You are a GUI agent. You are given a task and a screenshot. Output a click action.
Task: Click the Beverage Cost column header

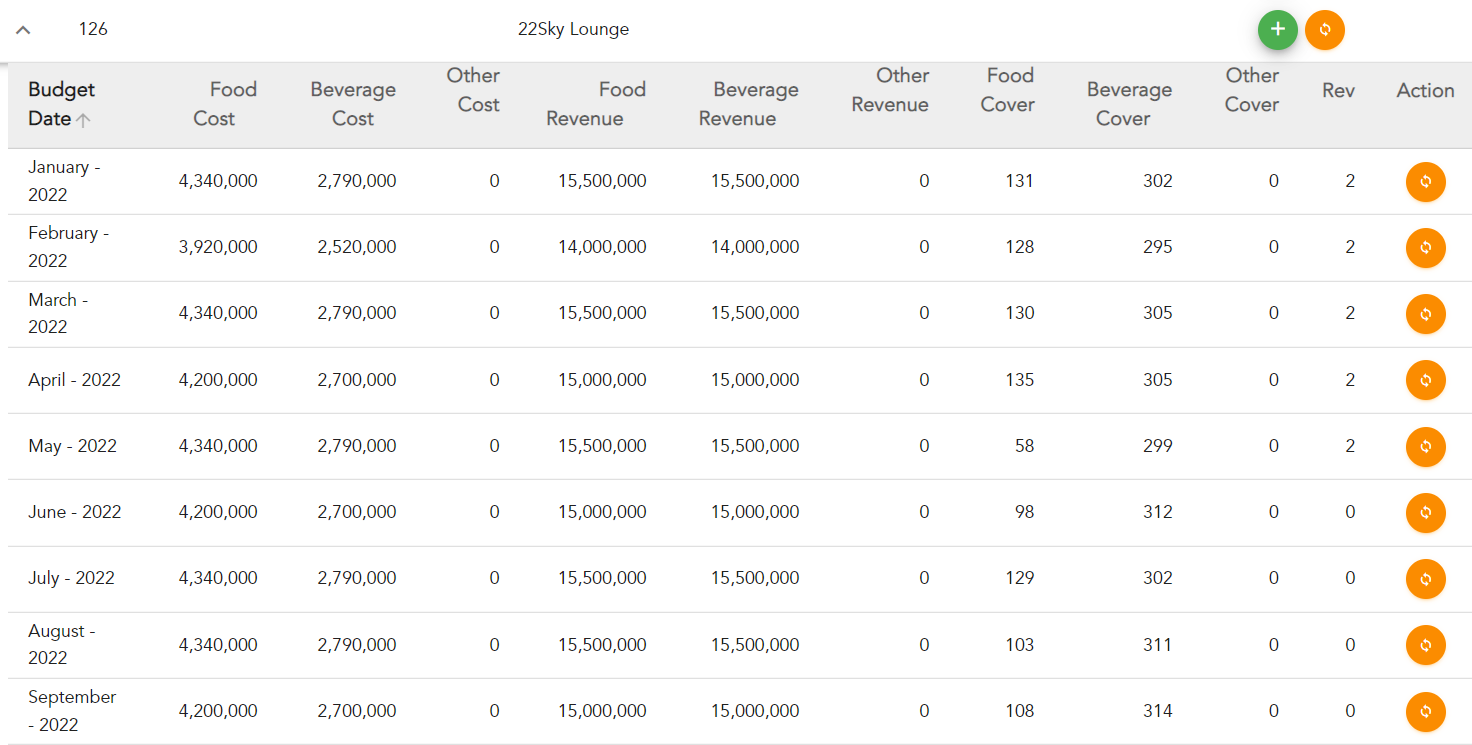[x=353, y=104]
